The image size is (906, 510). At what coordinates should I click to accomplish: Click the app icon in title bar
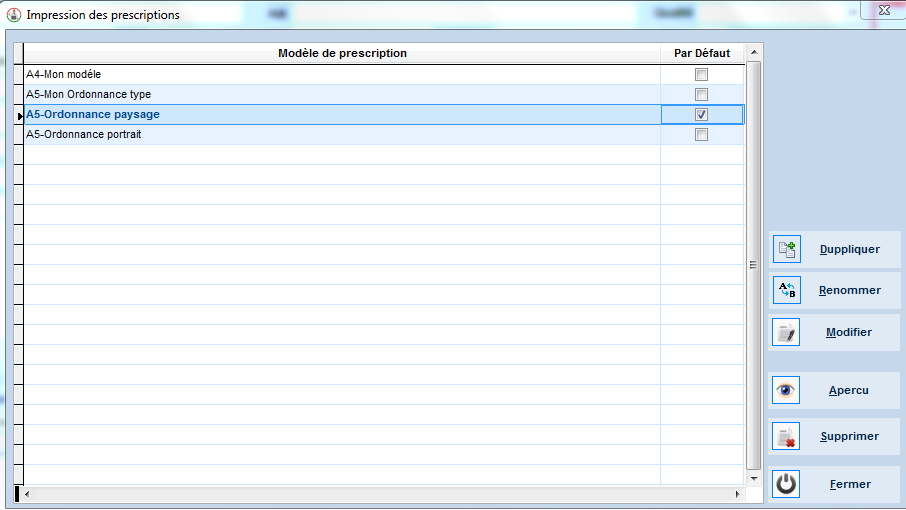pyautogui.click(x=14, y=15)
